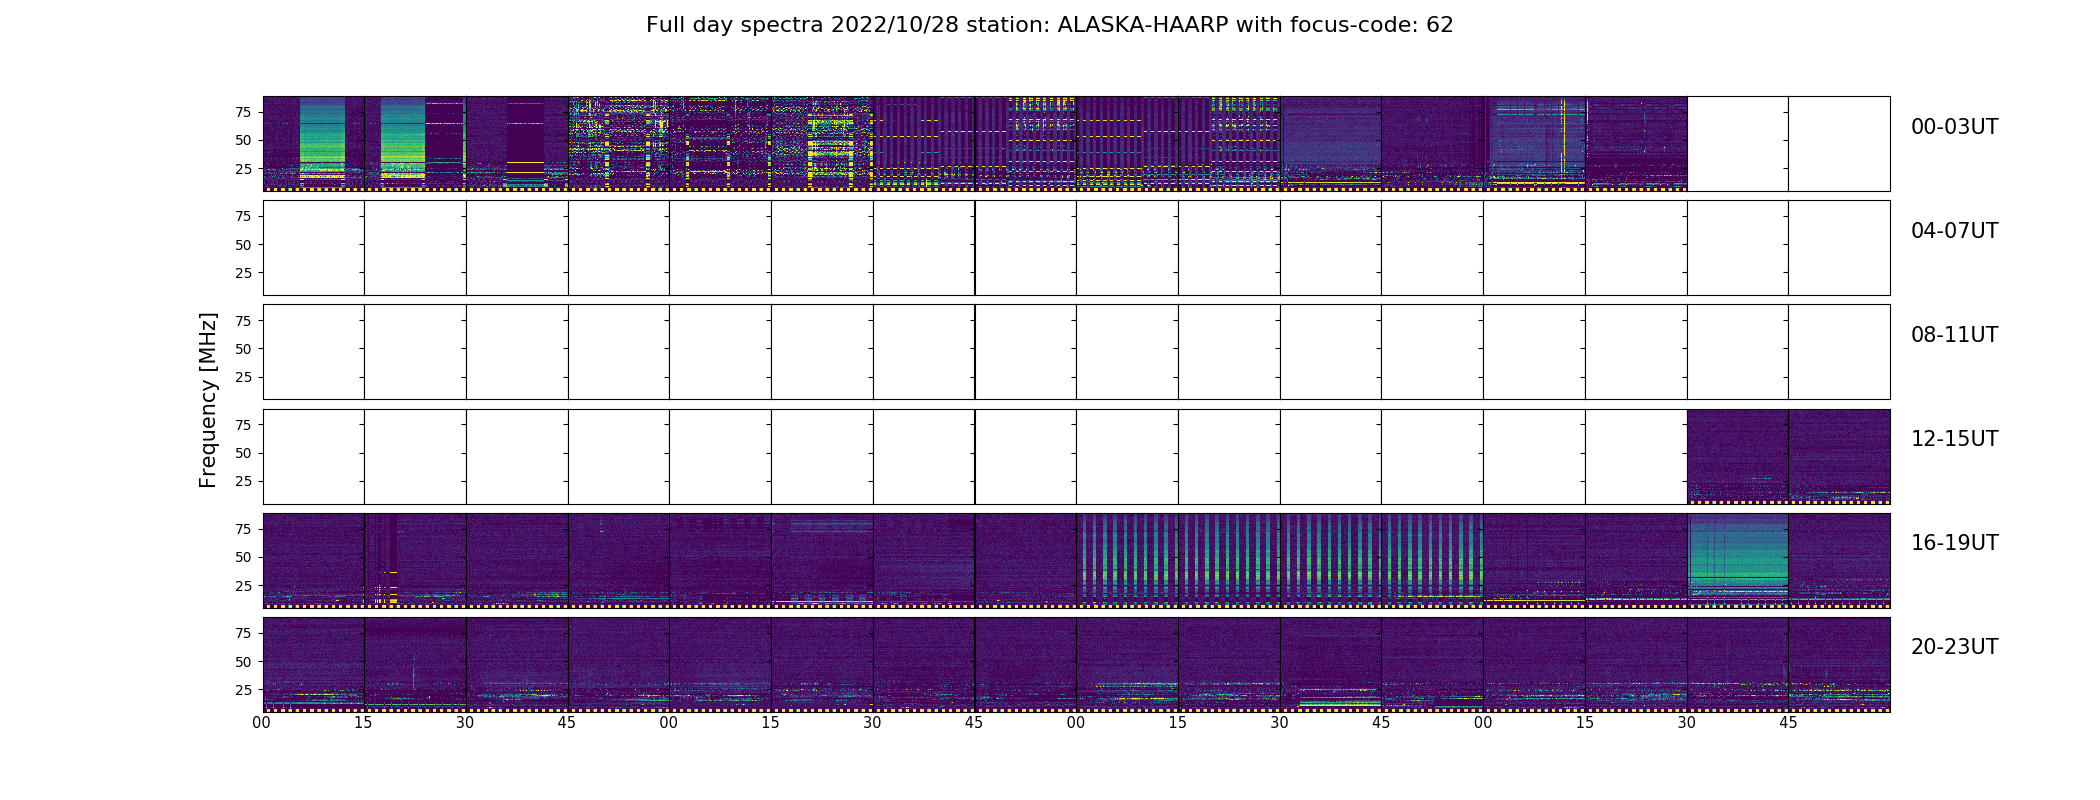
Task: Open the first colored panel in 12-15UT row
Action: [x=1737, y=457]
